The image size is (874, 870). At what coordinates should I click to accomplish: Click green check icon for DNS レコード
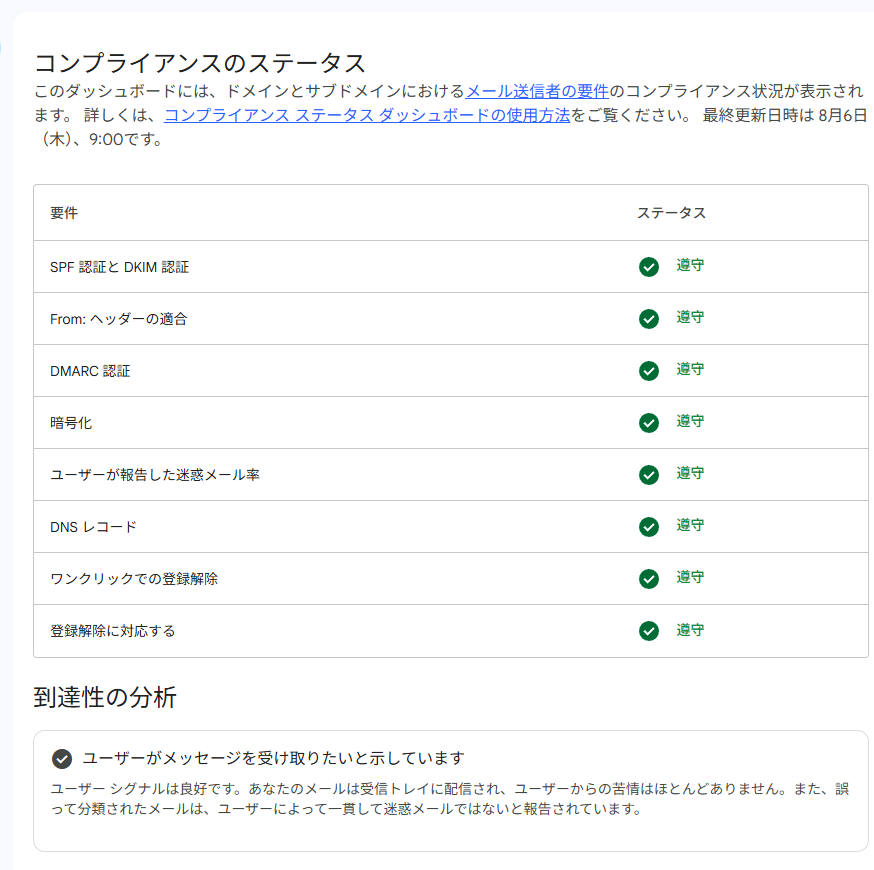[649, 527]
